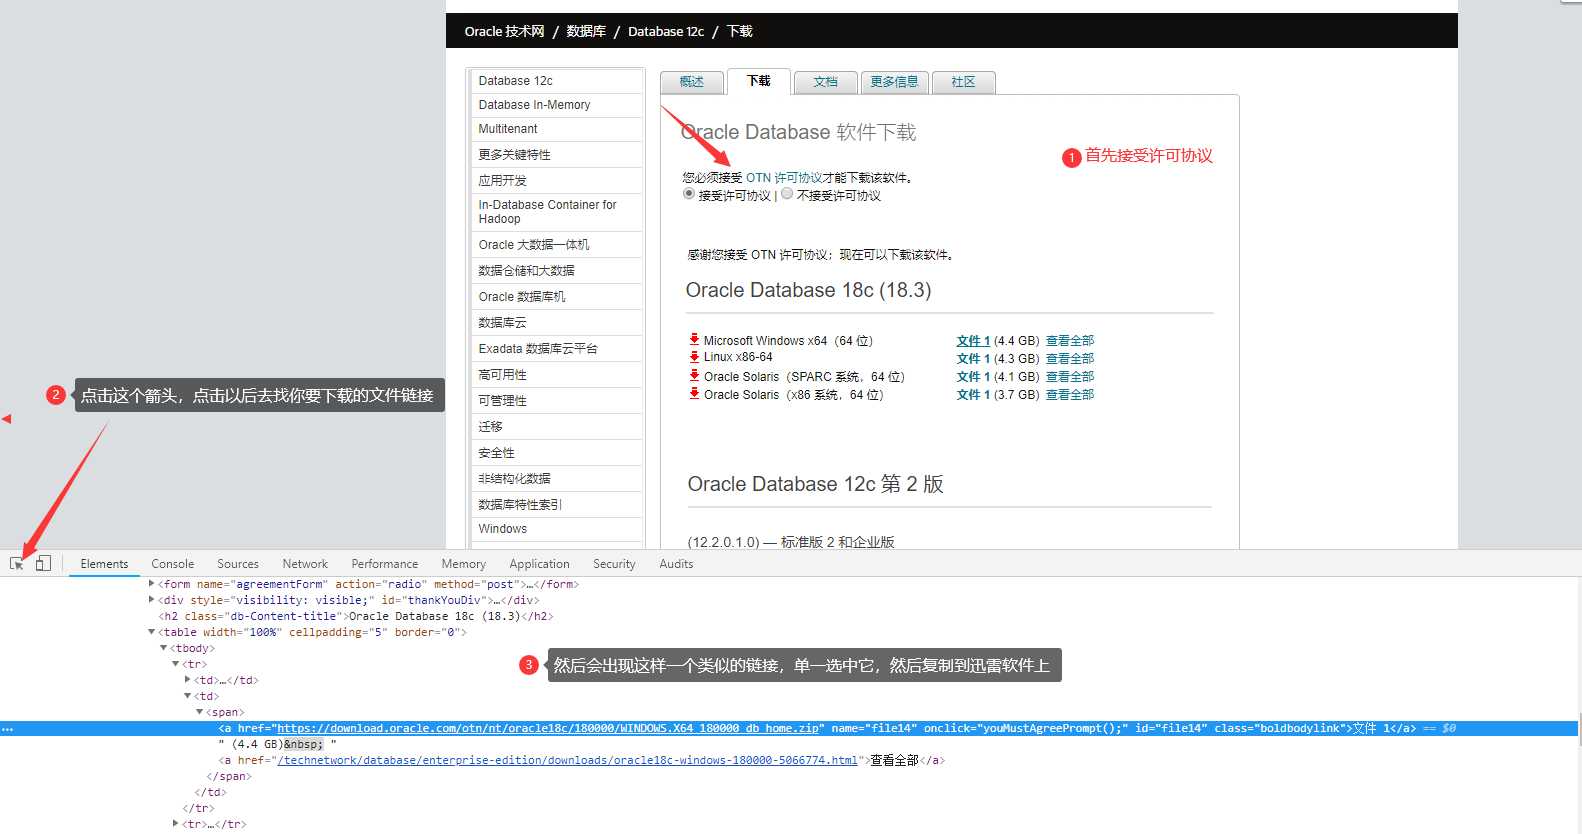Click the oracle18c-windows html href in Elements
Image resolution: width=1582 pixels, height=834 pixels.
tap(567, 760)
